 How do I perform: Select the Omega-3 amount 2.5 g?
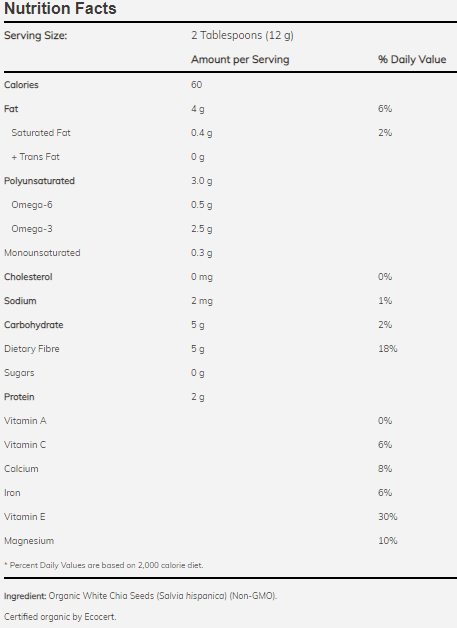(201, 229)
